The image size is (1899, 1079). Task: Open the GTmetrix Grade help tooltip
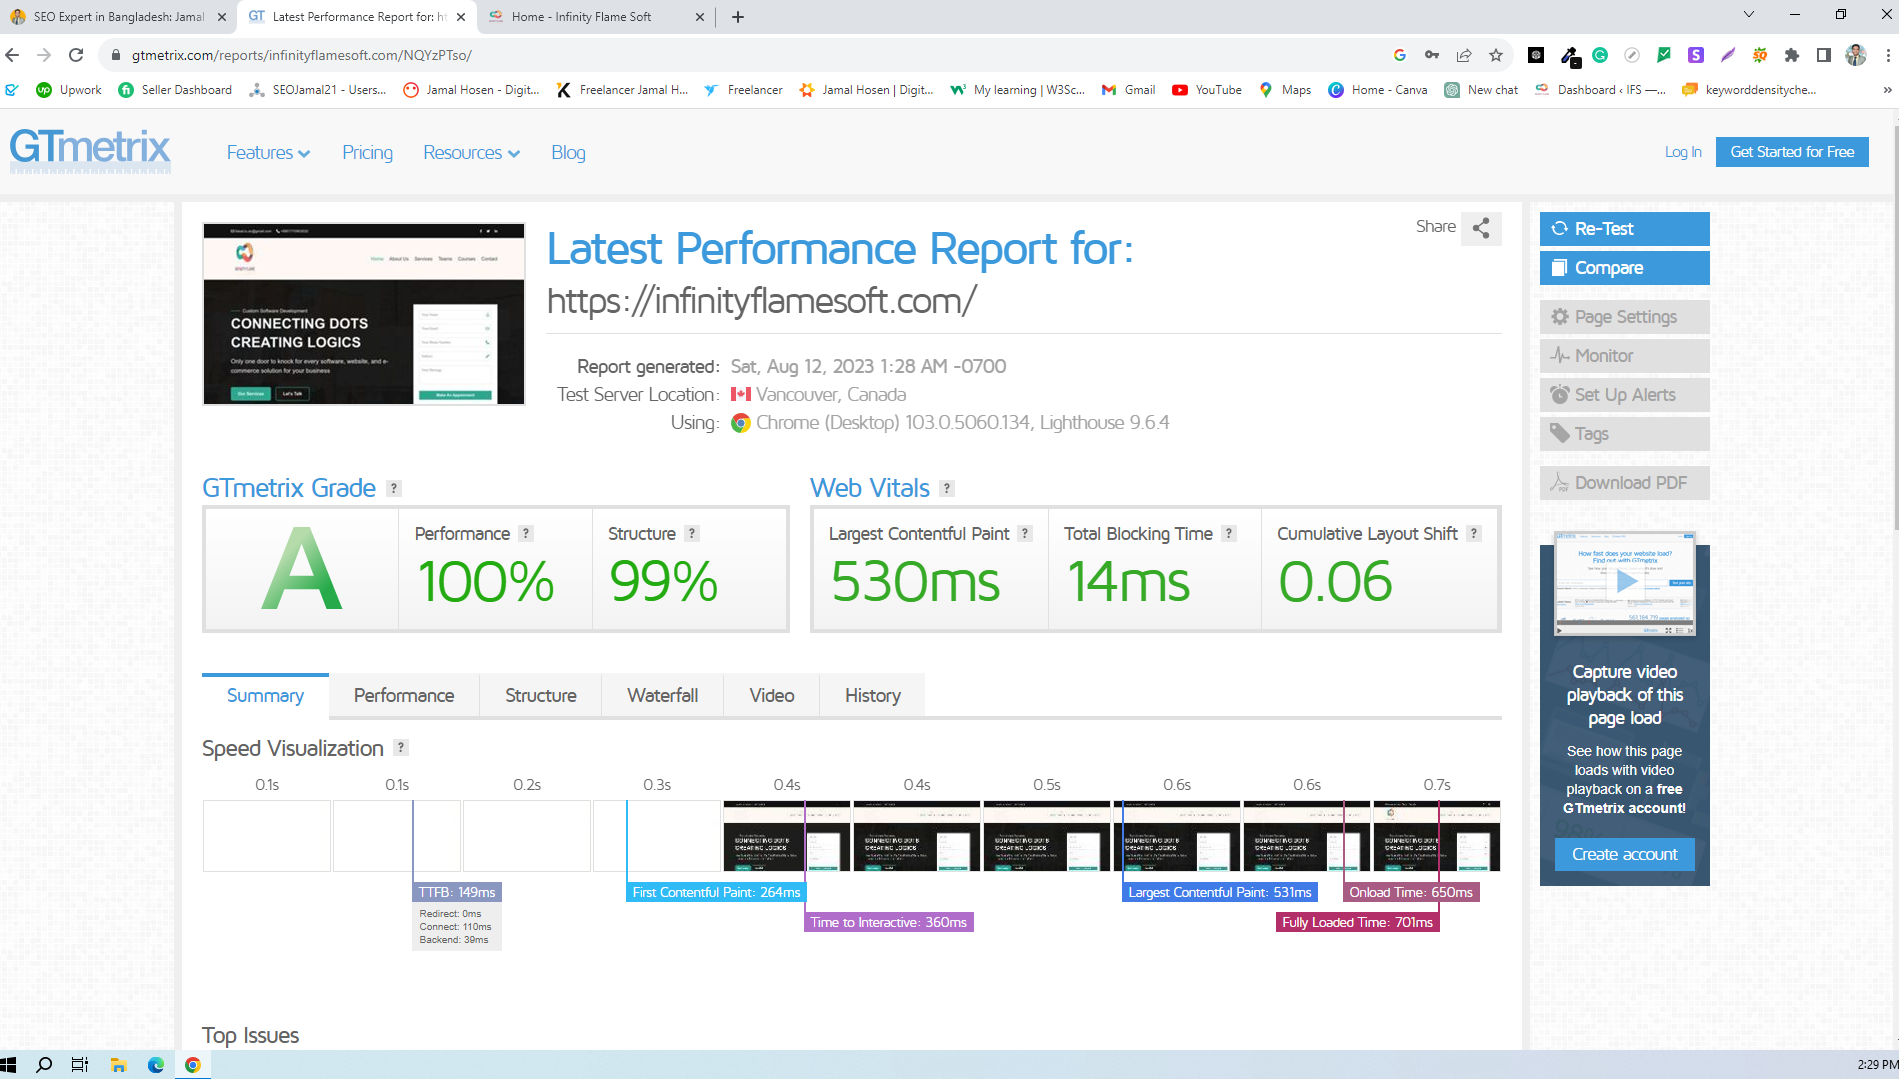[394, 488]
